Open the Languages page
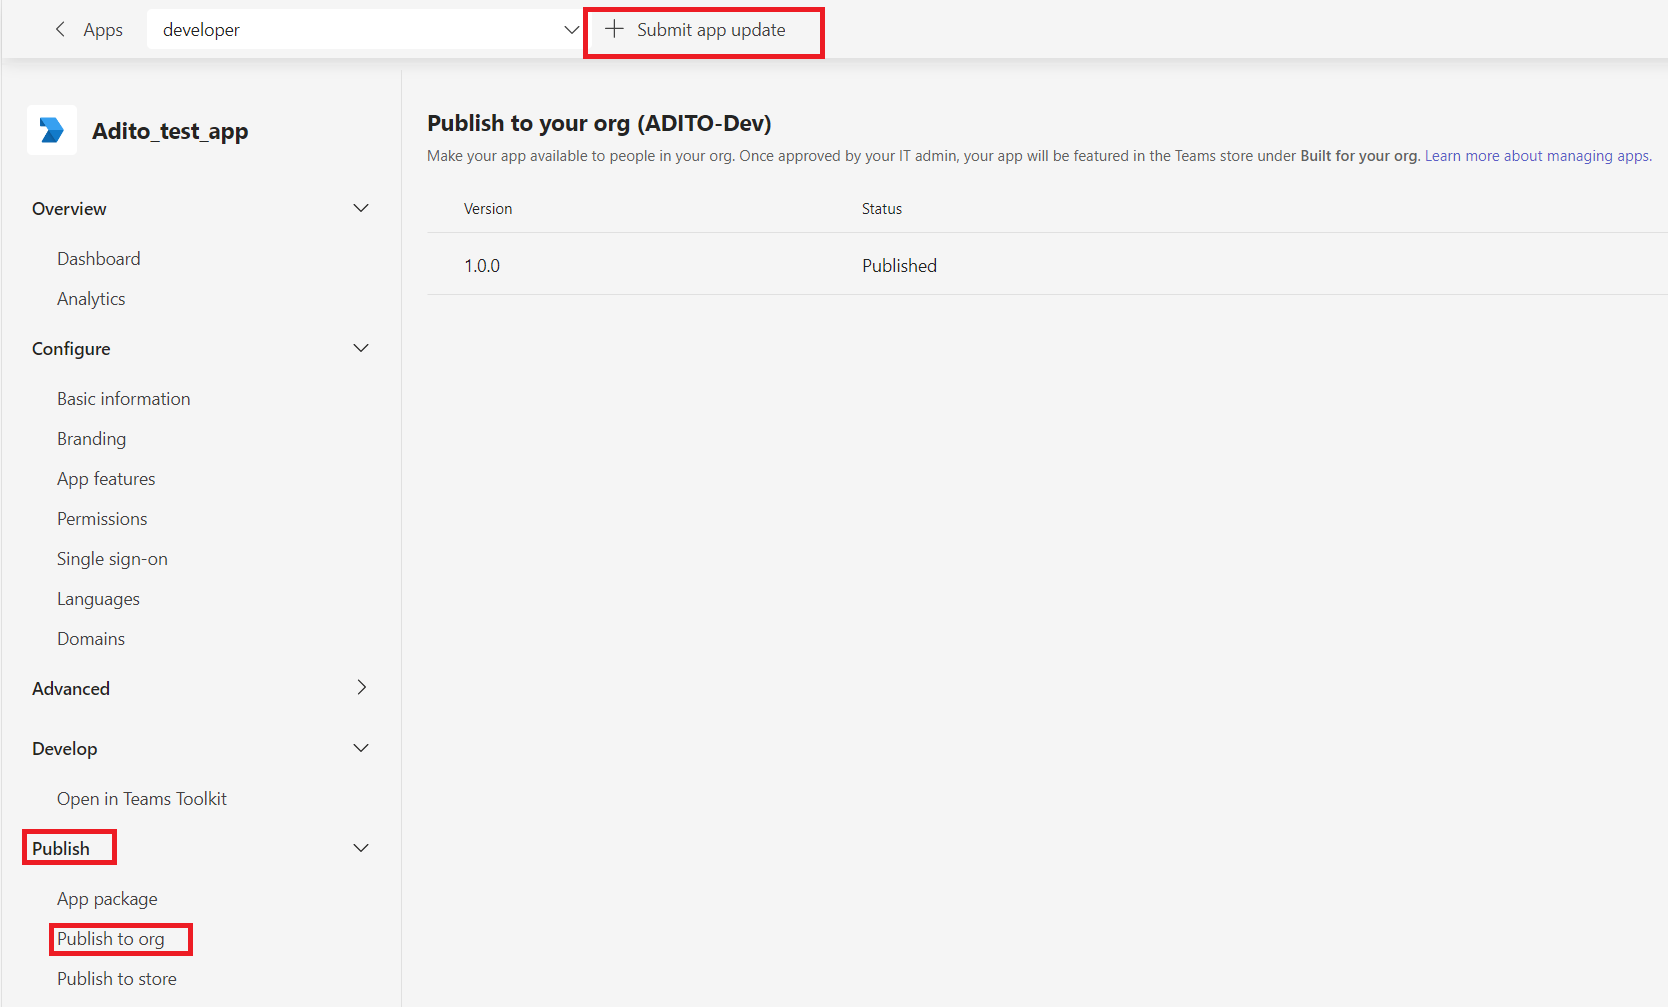Image resolution: width=1668 pixels, height=1007 pixels. (x=98, y=598)
